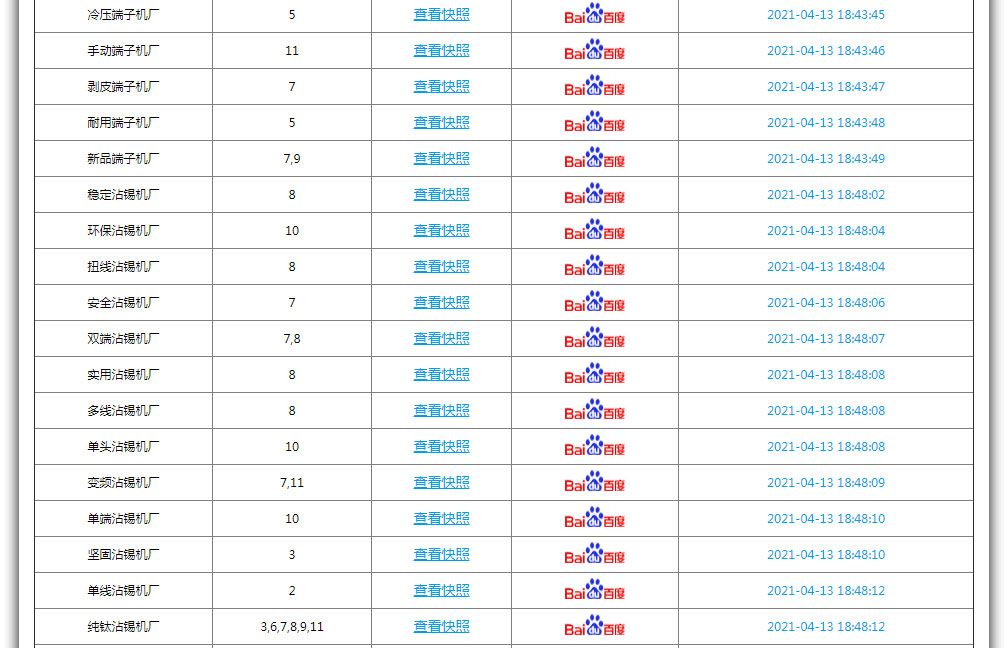
Task: Click the keyword 安全沾锡机厂
Action: pos(123,302)
